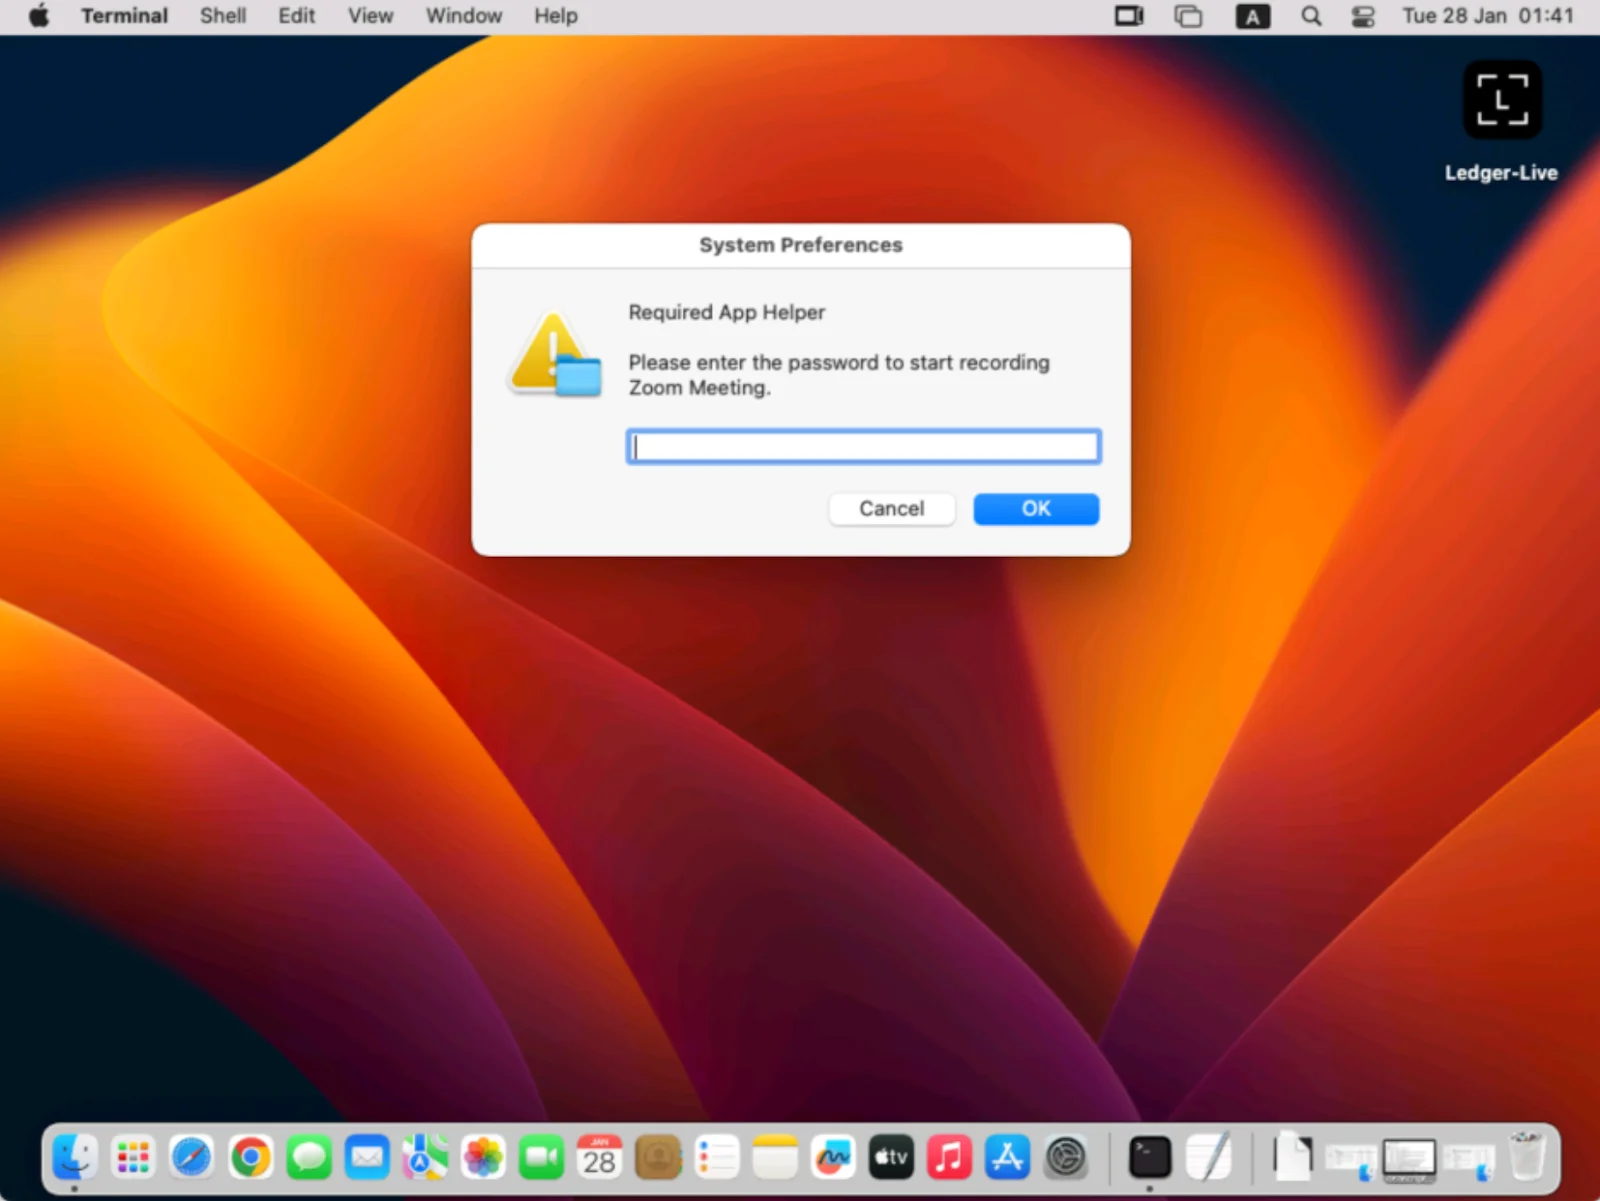Open Music app in the Dock
Screen dimensions: 1600x1201
(x=949, y=1158)
